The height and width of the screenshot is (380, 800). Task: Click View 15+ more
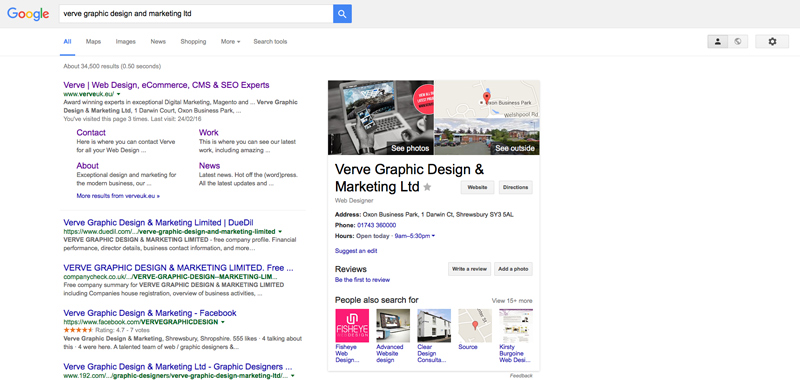tap(512, 300)
